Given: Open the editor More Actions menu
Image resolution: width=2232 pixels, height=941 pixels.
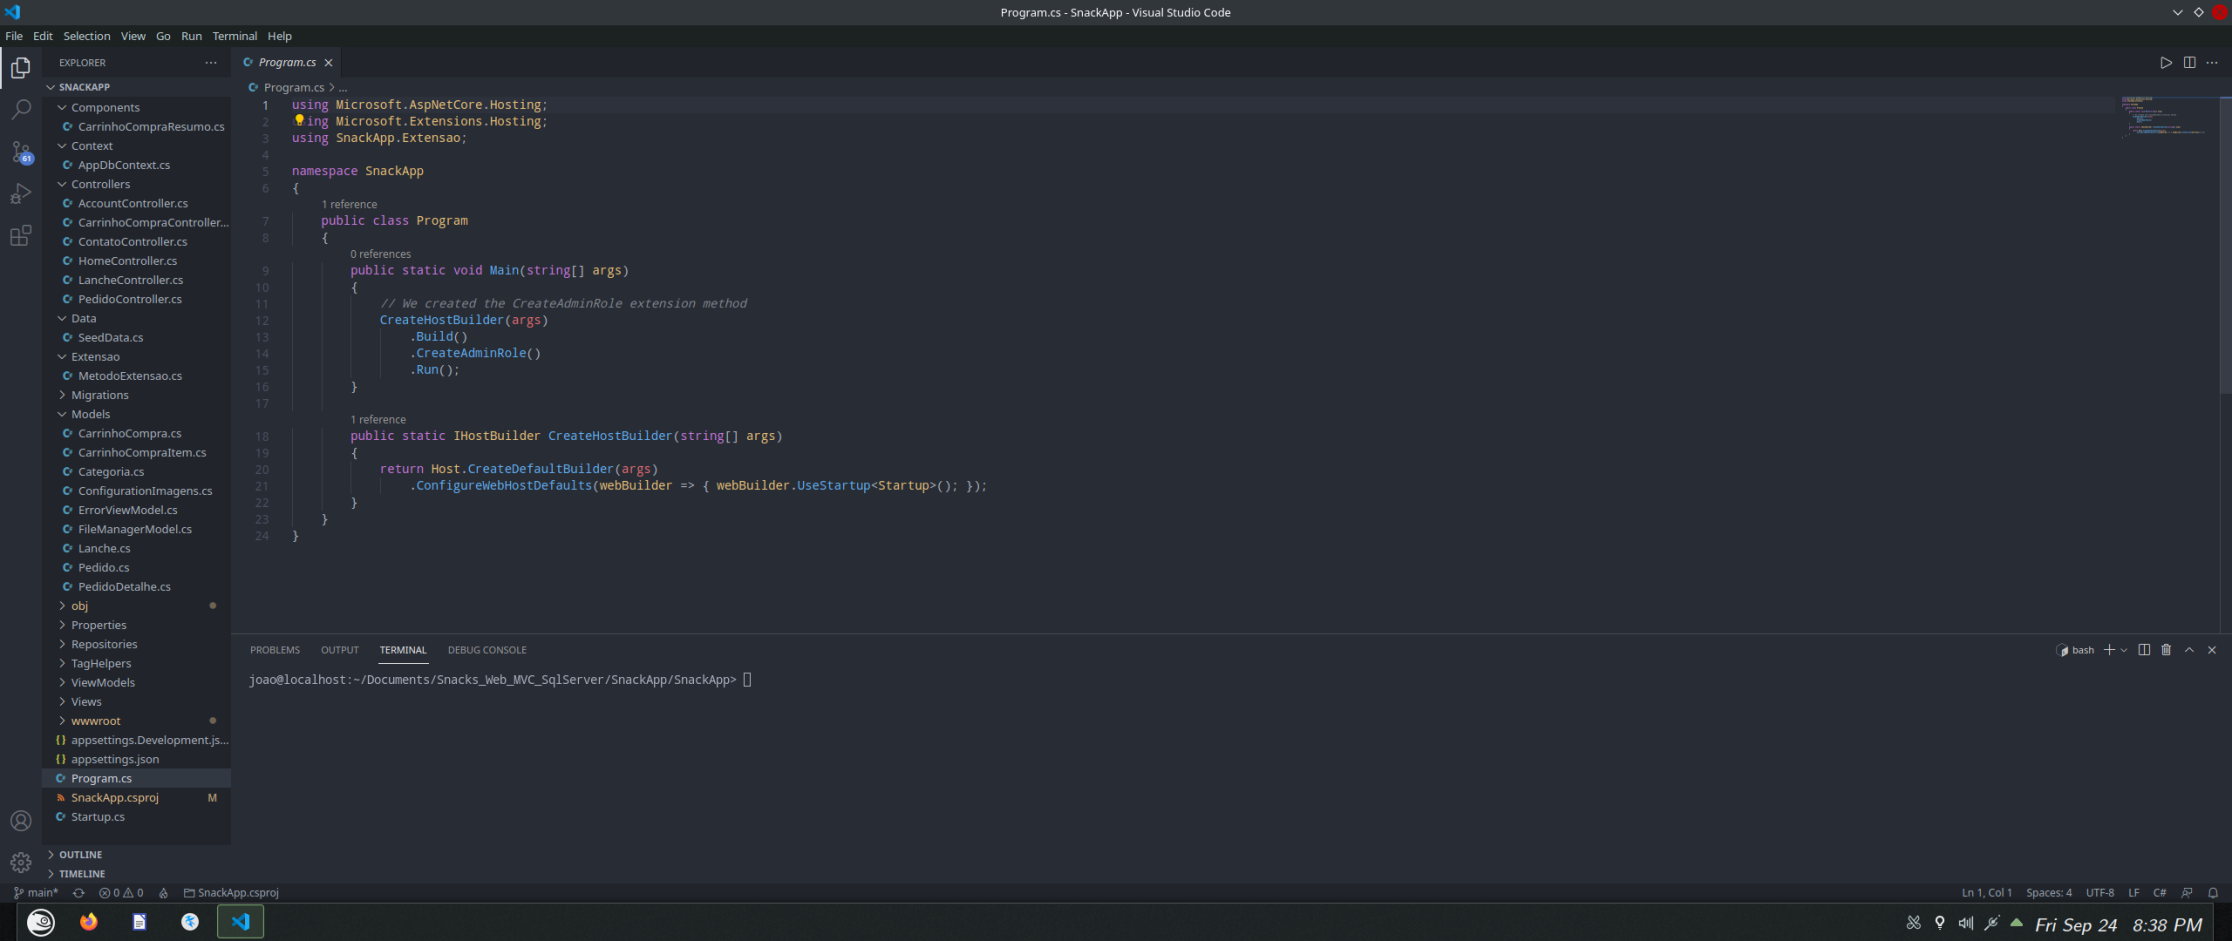Looking at the screenshot, I should click(2212, 62).
